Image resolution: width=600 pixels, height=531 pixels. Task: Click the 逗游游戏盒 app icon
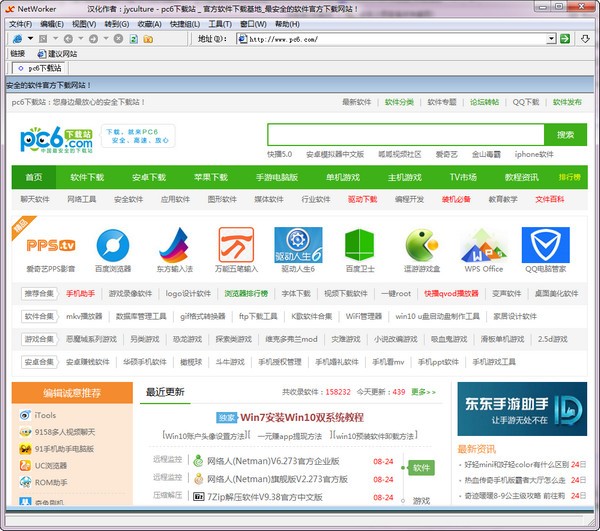point(422,245)
